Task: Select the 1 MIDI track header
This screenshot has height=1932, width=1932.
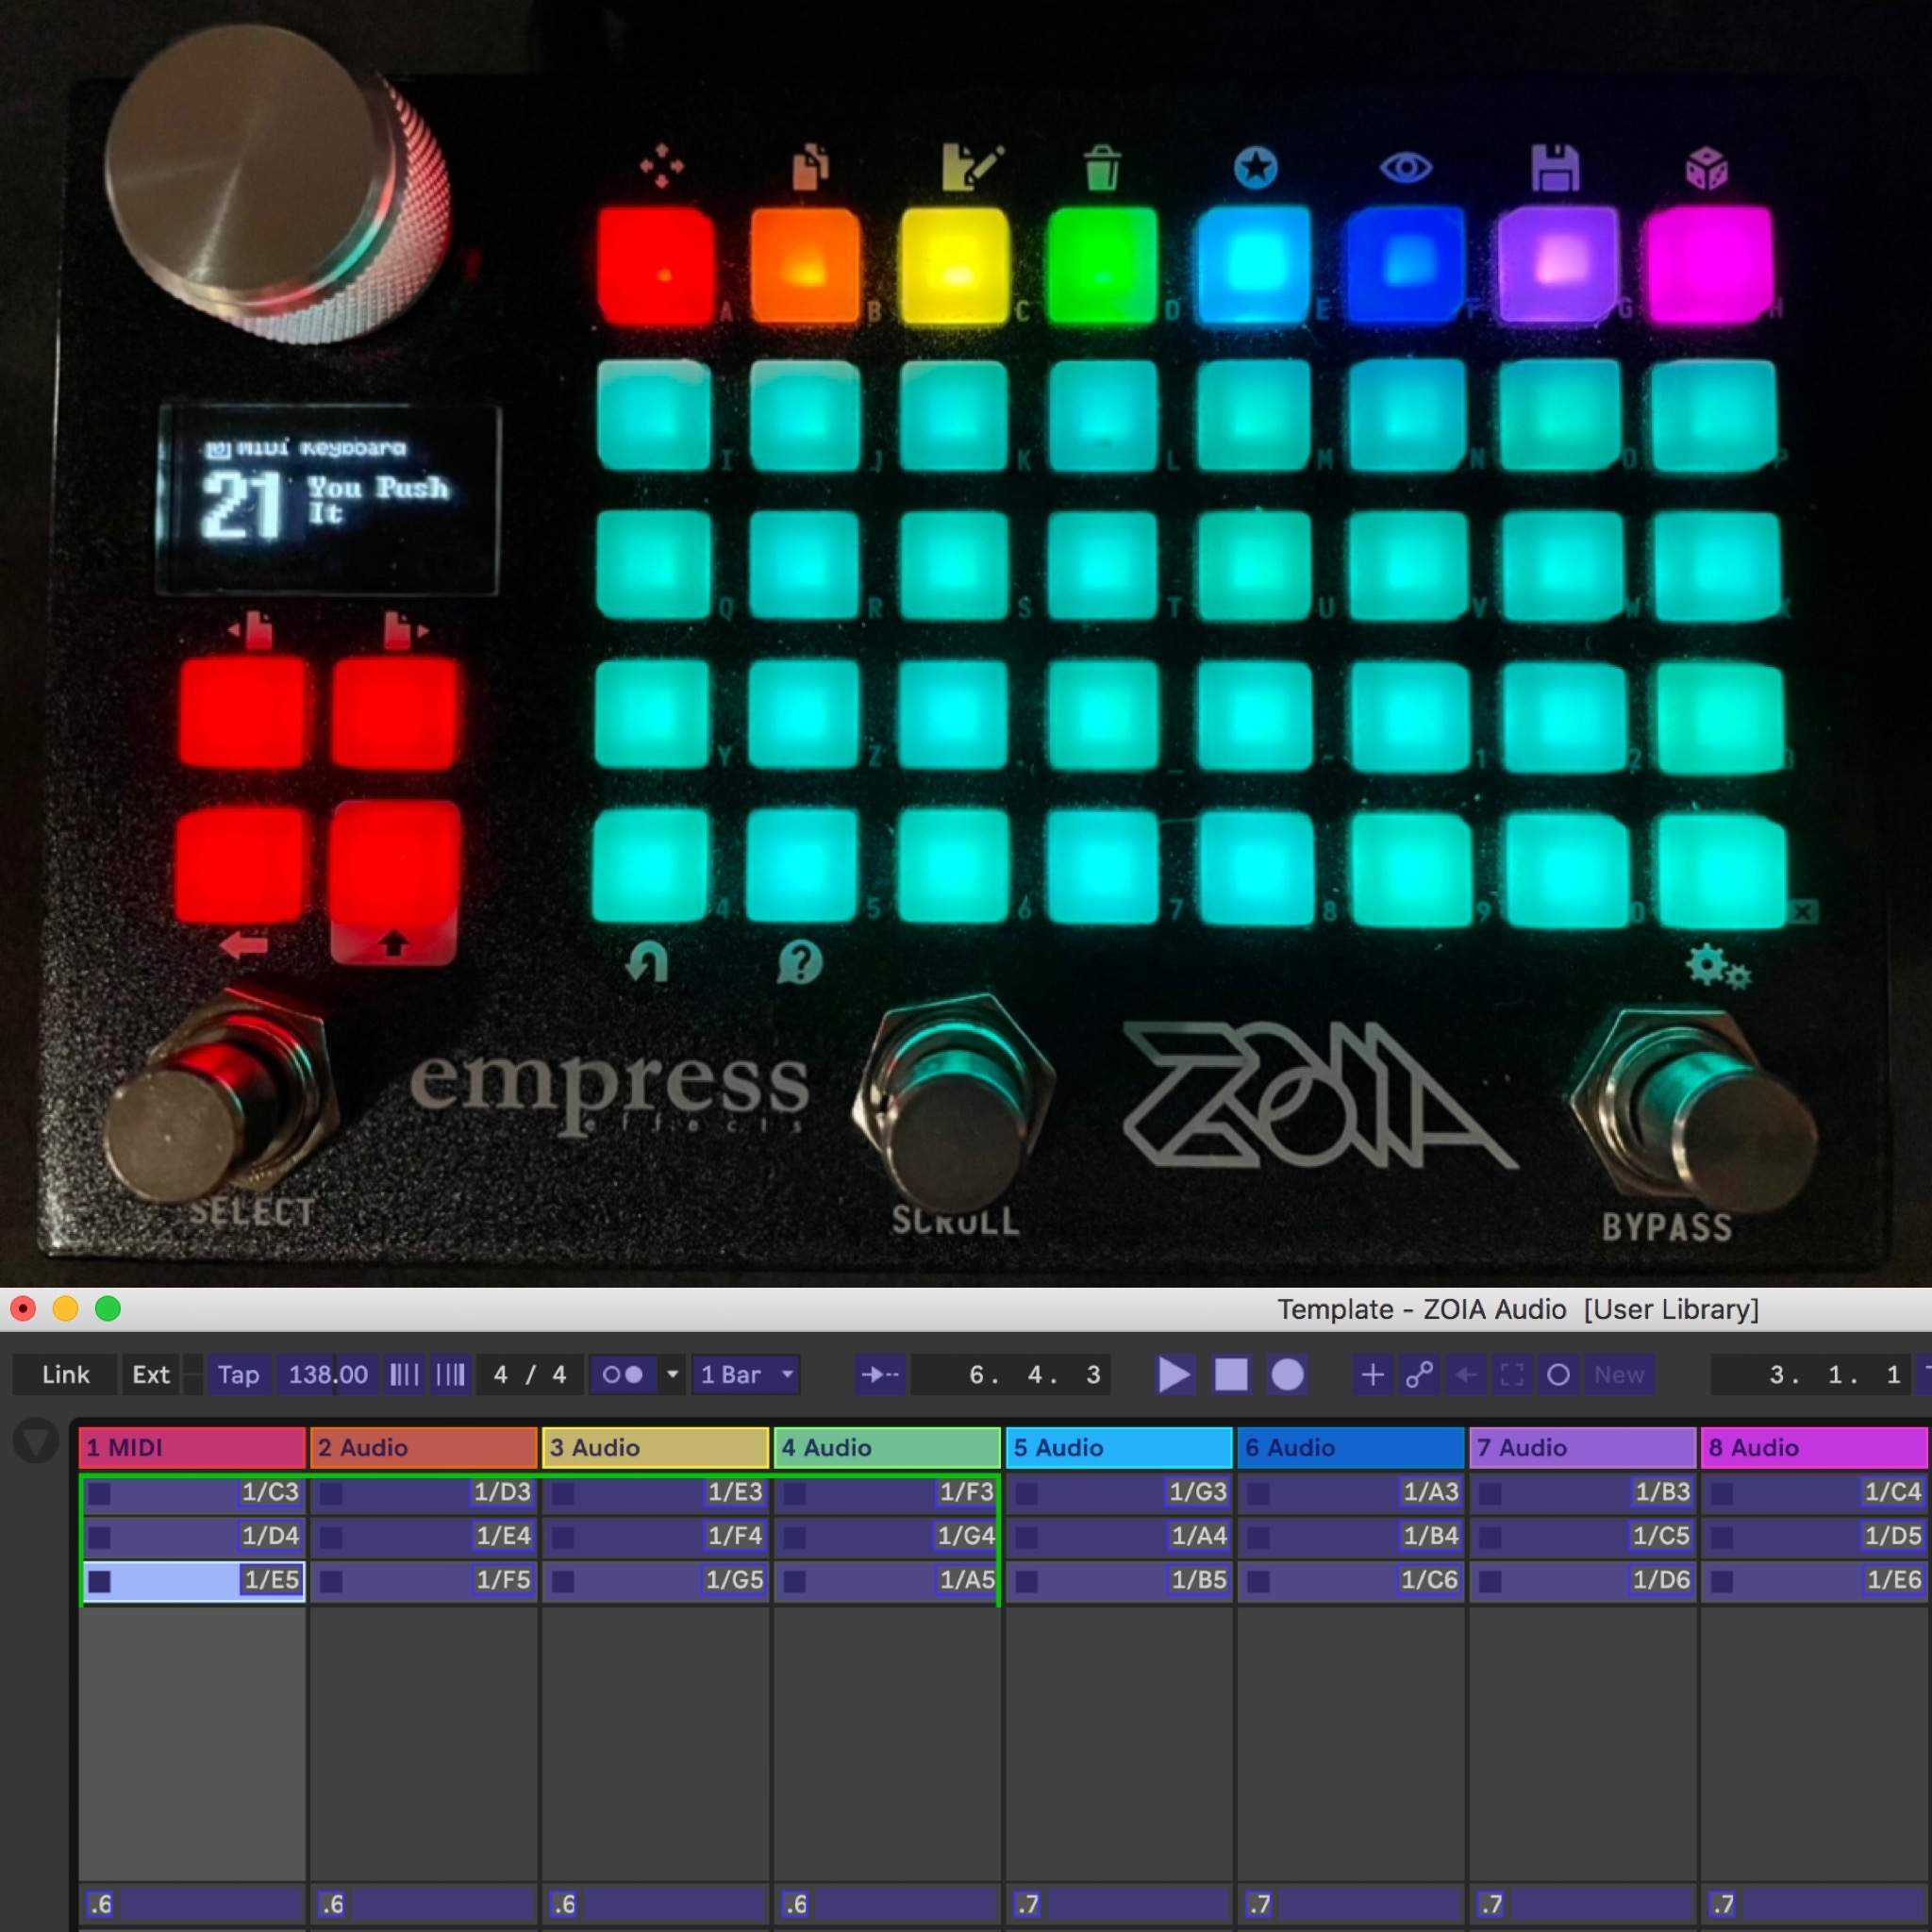Action: [x=192, y=1447]
